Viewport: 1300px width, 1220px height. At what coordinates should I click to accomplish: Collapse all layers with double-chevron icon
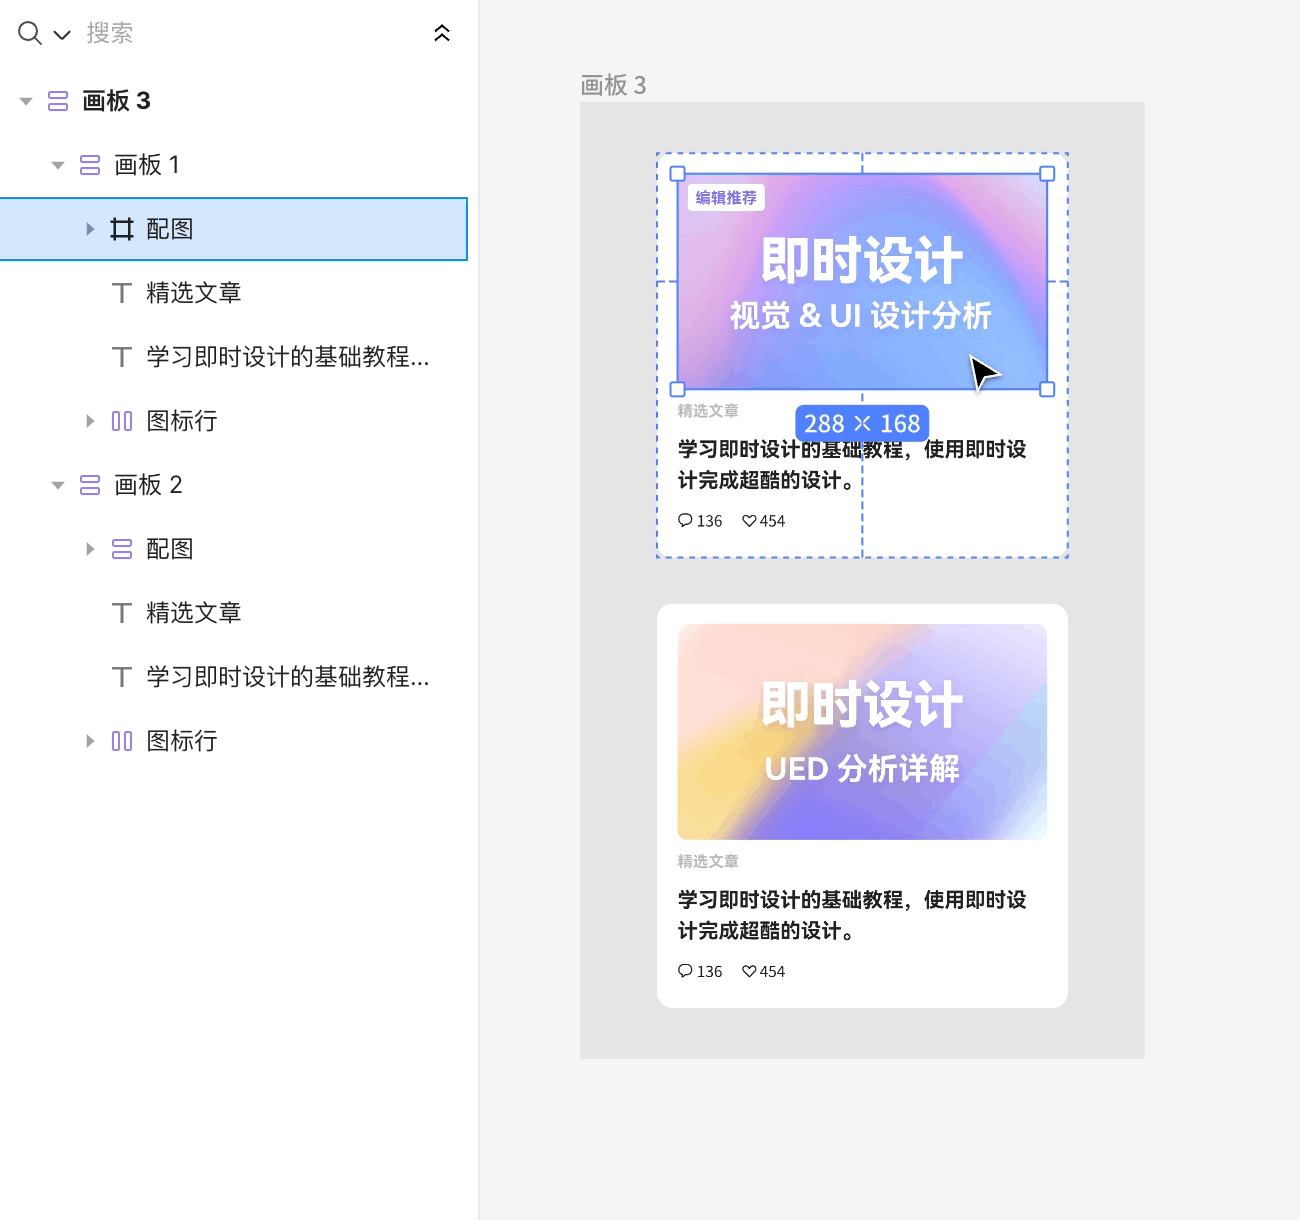click(x=442, y=33)
